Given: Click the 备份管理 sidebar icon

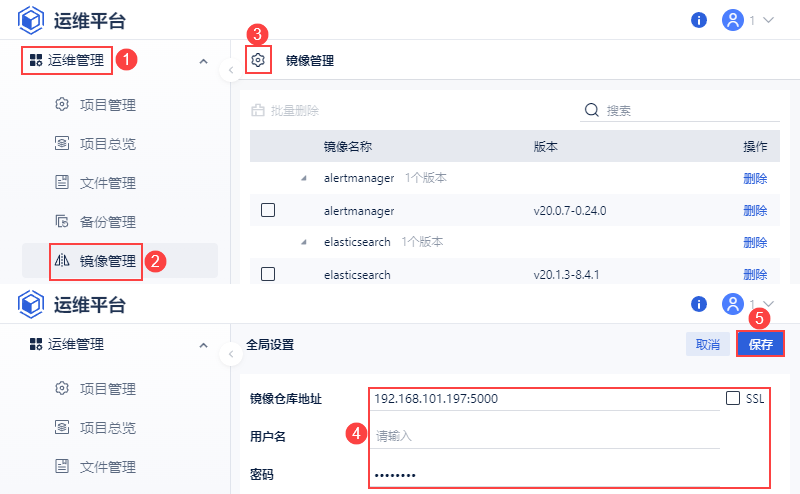Looking at the screenshot, I should pyautogui.click(x=62, y=222).
